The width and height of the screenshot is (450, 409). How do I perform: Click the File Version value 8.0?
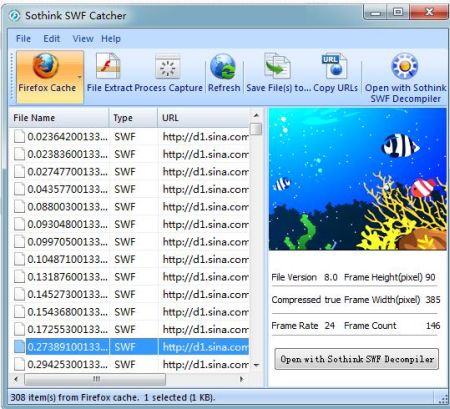tap(331, 277)
